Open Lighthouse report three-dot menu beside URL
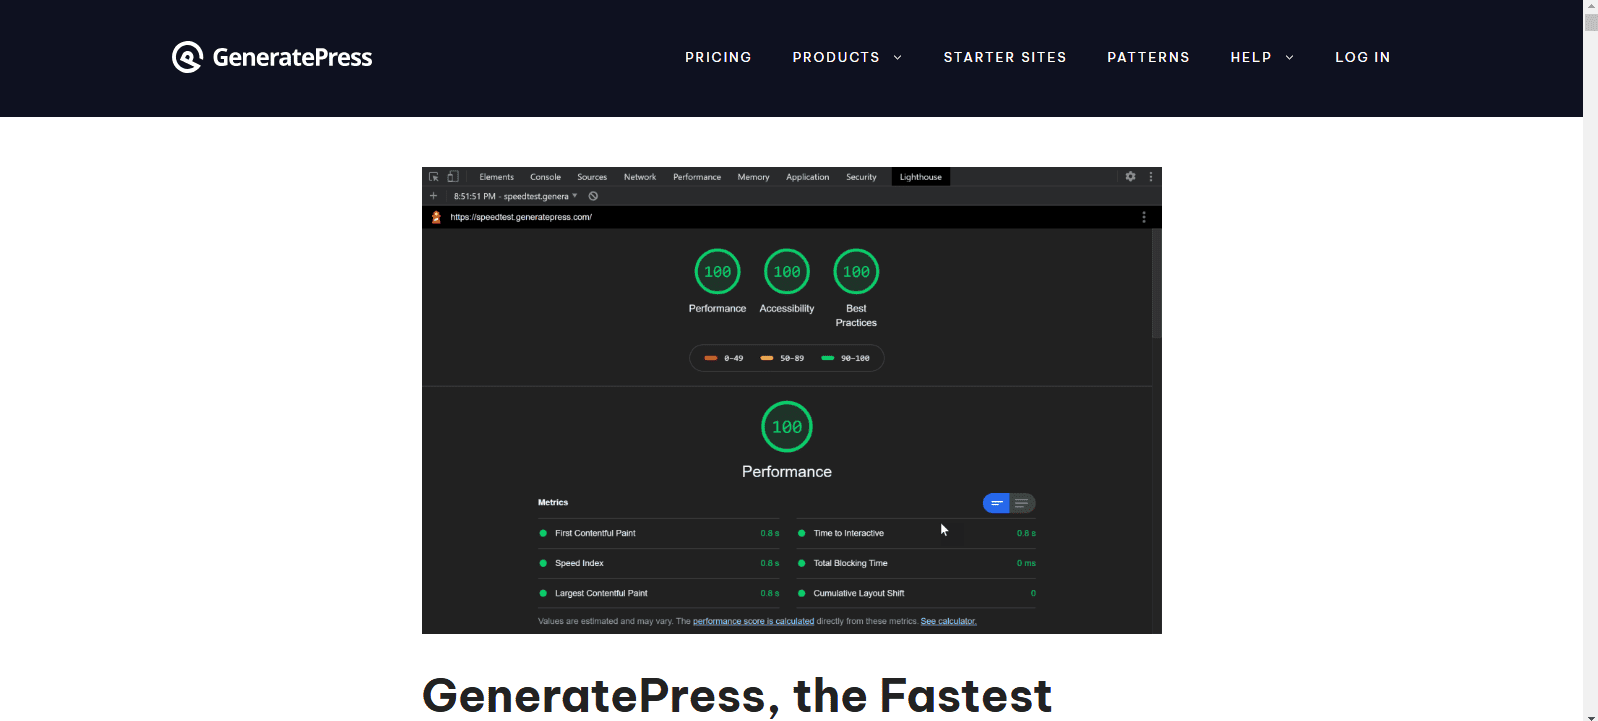Viewport: 1598px width, 721px height. point(1144,217)
